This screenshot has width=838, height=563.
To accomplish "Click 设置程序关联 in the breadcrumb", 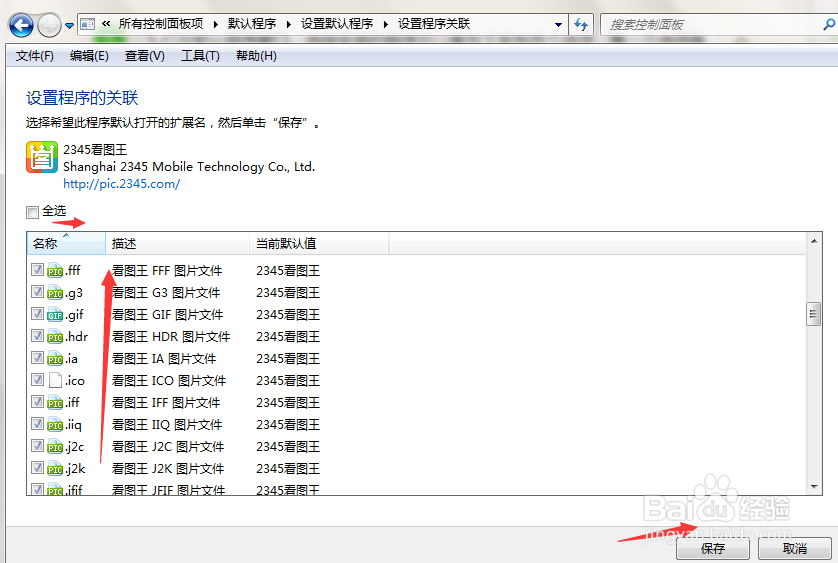I will (x=434, y=24).
